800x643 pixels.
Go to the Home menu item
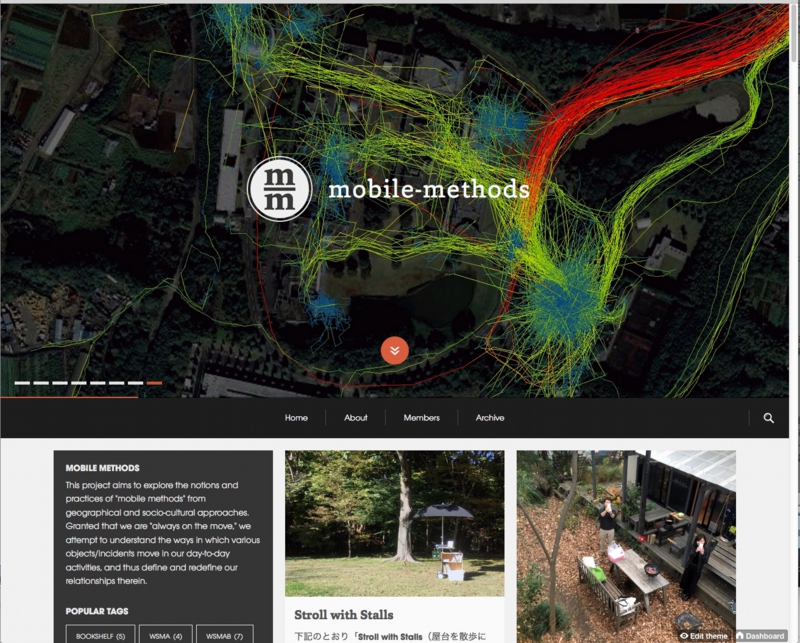coord(296,417)
